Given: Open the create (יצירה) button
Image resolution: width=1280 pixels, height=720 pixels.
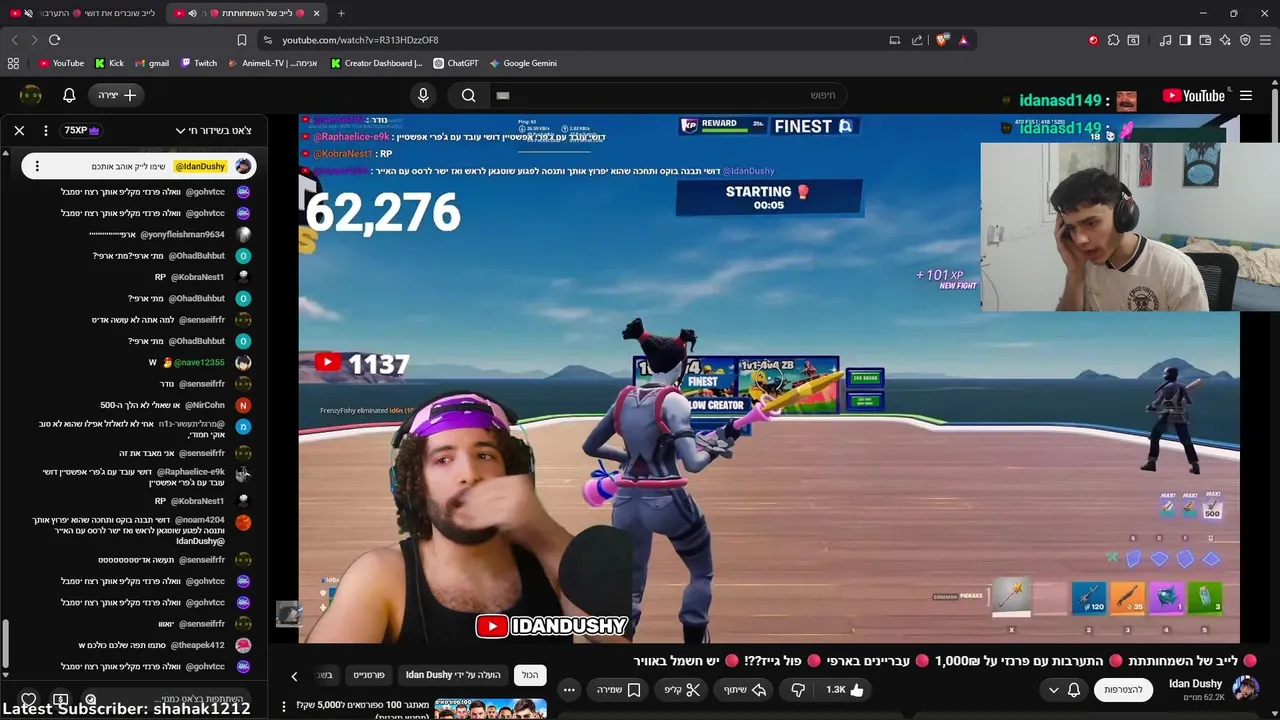Looking at the screenshot, I should pyautogui.click(x=118, y=95).
